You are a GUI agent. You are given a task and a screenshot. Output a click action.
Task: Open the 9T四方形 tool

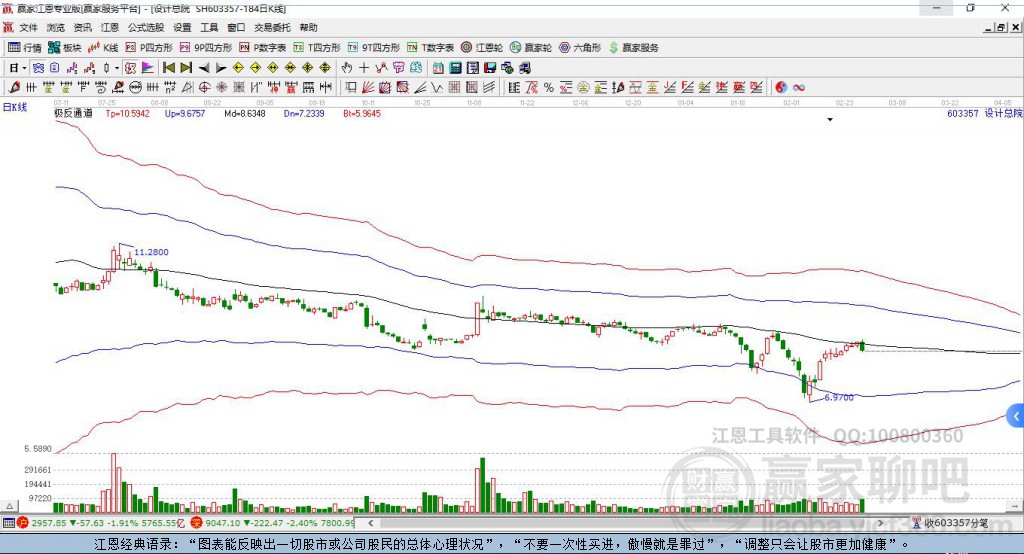374,48
